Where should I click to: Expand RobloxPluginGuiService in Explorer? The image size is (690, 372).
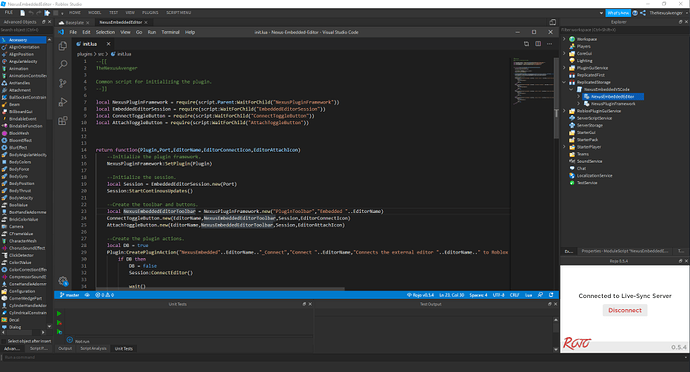pos(564,111)
